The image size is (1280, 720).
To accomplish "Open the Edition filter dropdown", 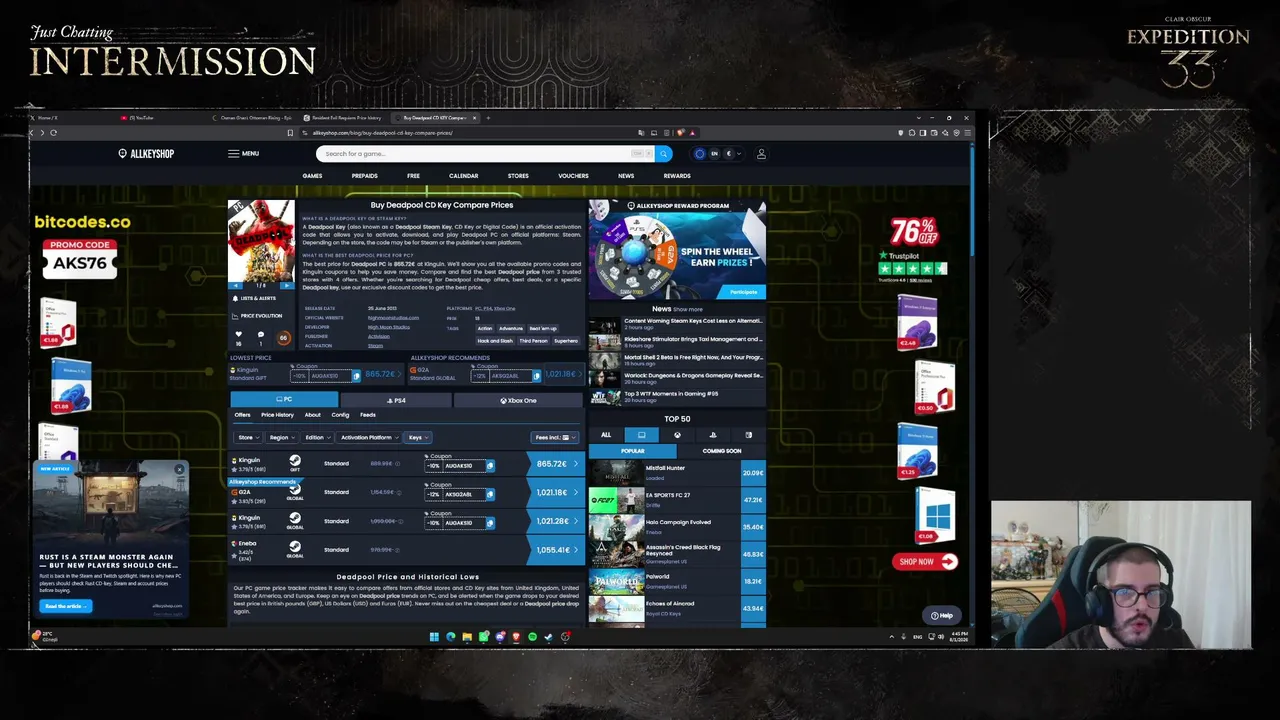I will coord(317,437).
